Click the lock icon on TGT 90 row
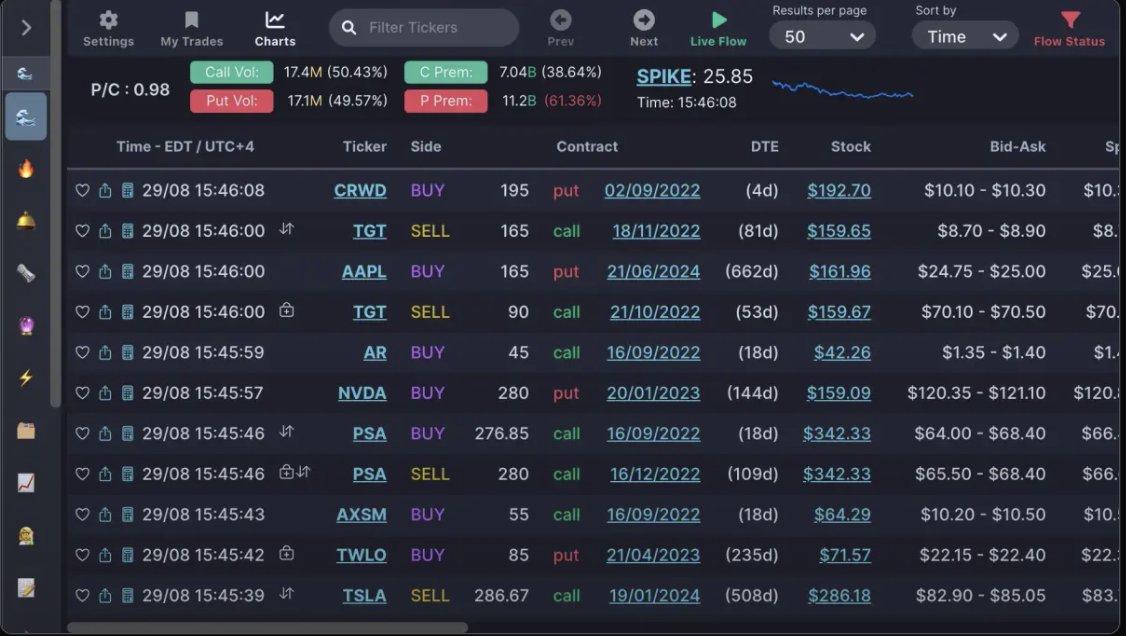 click(x=287, y=310)
